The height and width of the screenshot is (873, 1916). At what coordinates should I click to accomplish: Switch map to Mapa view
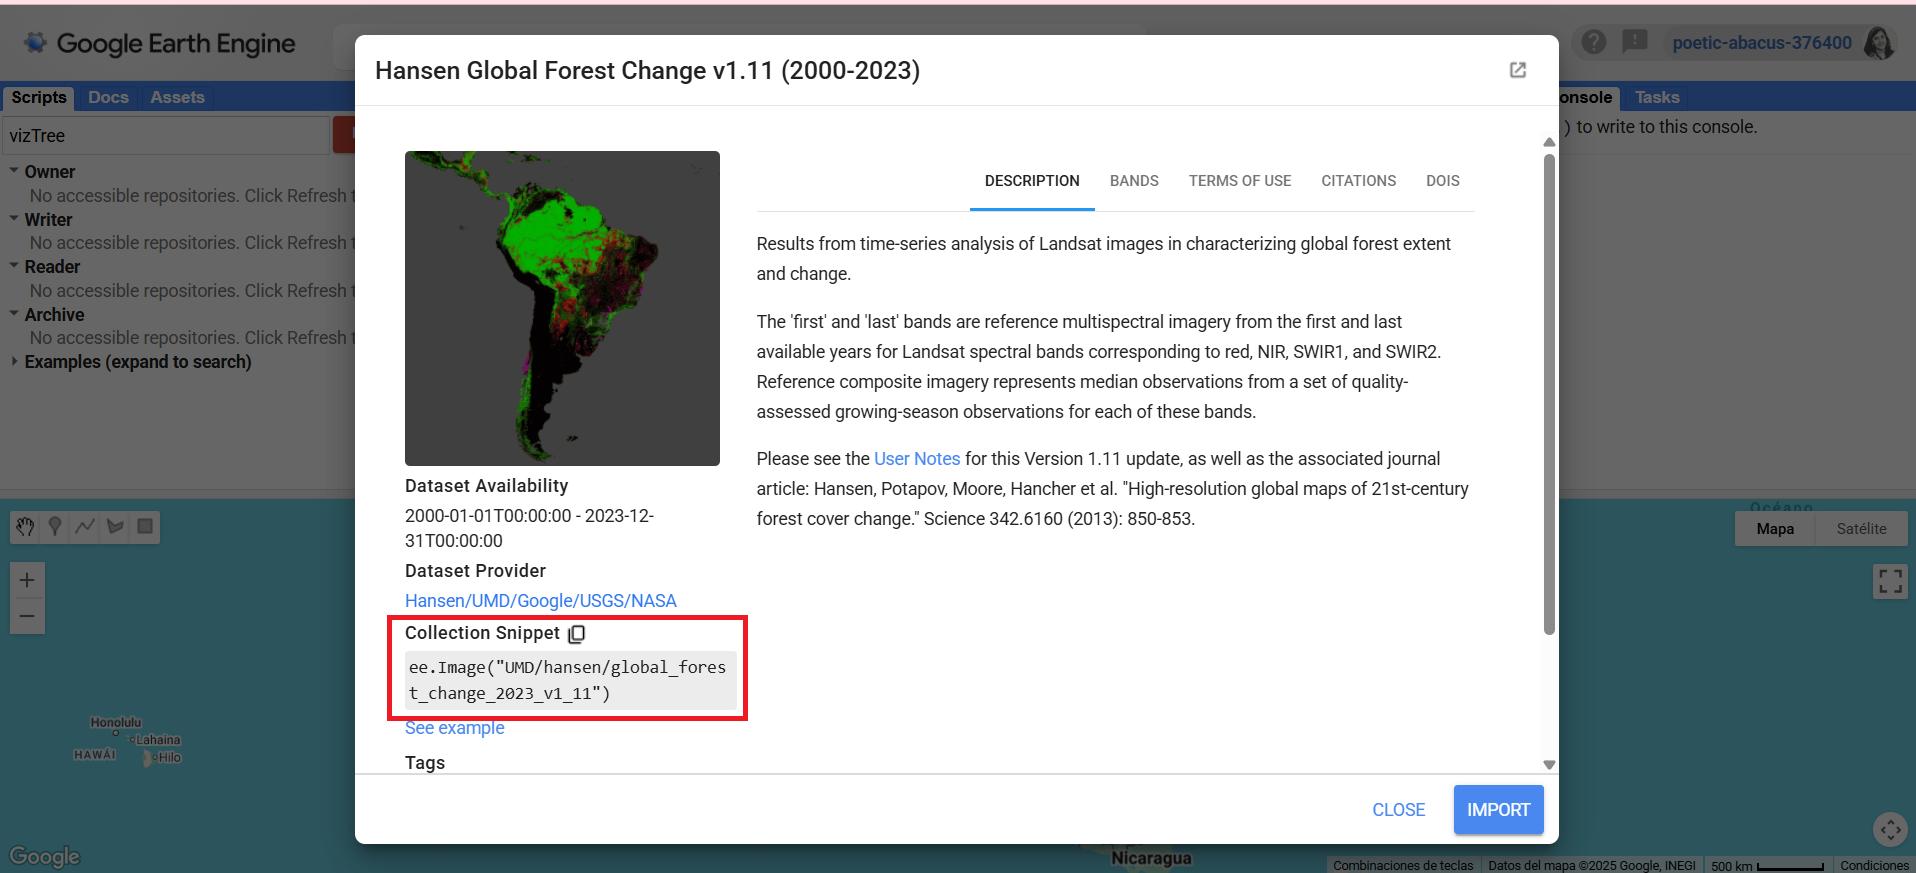coord(1775,529)
